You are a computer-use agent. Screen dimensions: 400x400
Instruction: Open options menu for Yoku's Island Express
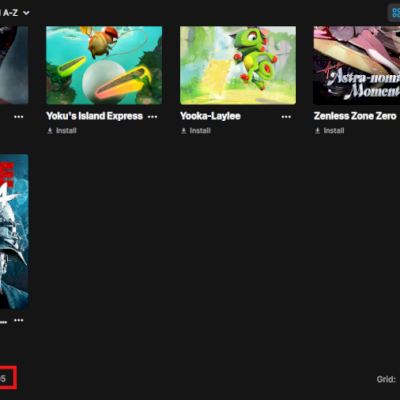[x=153, y=117]
